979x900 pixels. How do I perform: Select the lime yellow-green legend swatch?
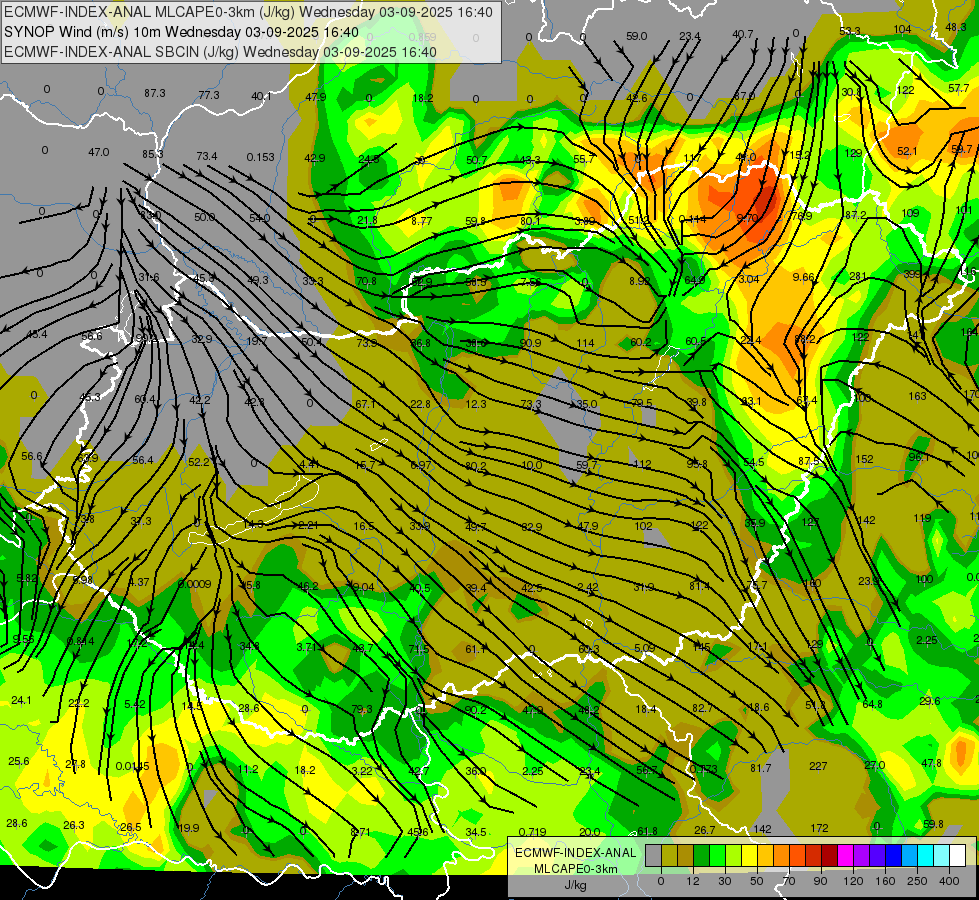pos(734,855)
